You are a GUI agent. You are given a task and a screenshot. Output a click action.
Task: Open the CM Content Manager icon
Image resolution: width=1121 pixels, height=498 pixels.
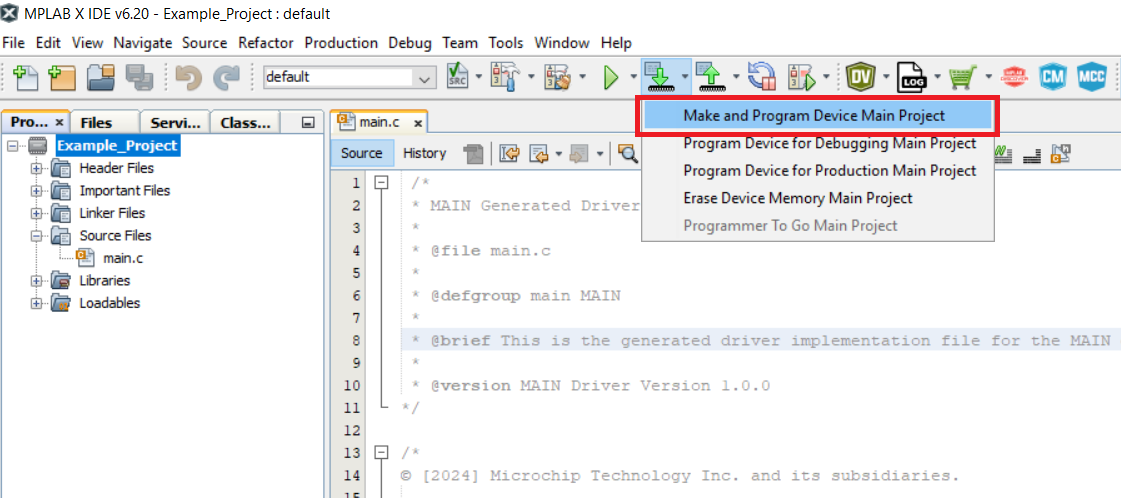[x=1052, y=76]
